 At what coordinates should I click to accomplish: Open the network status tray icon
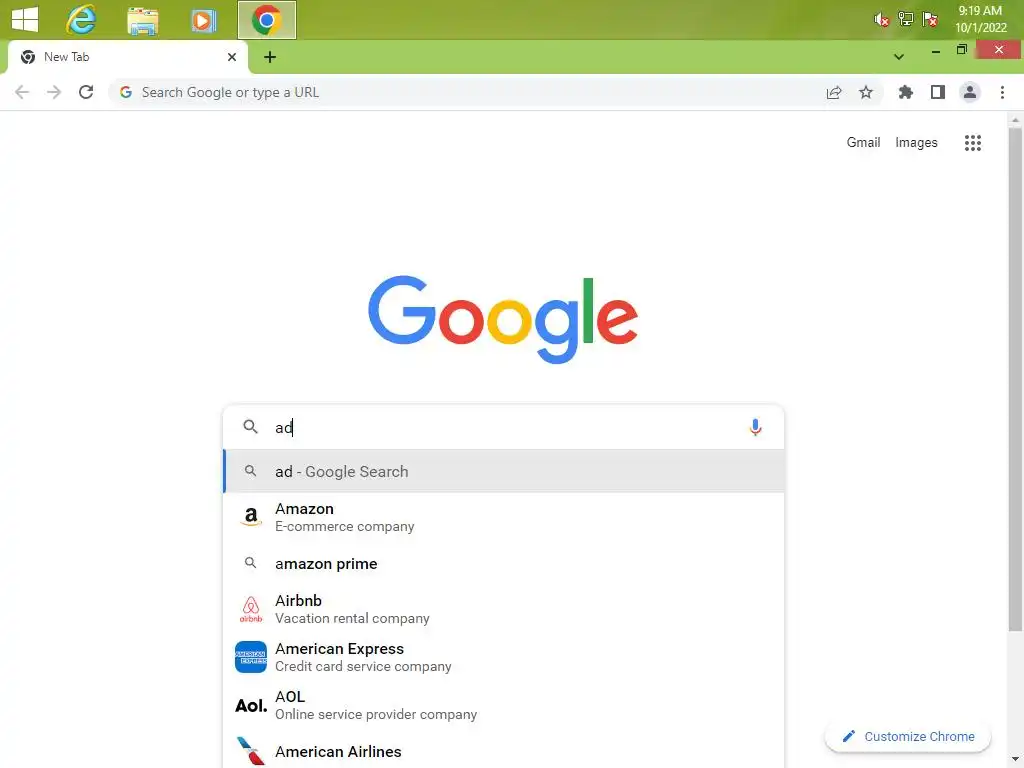point(906,19)
